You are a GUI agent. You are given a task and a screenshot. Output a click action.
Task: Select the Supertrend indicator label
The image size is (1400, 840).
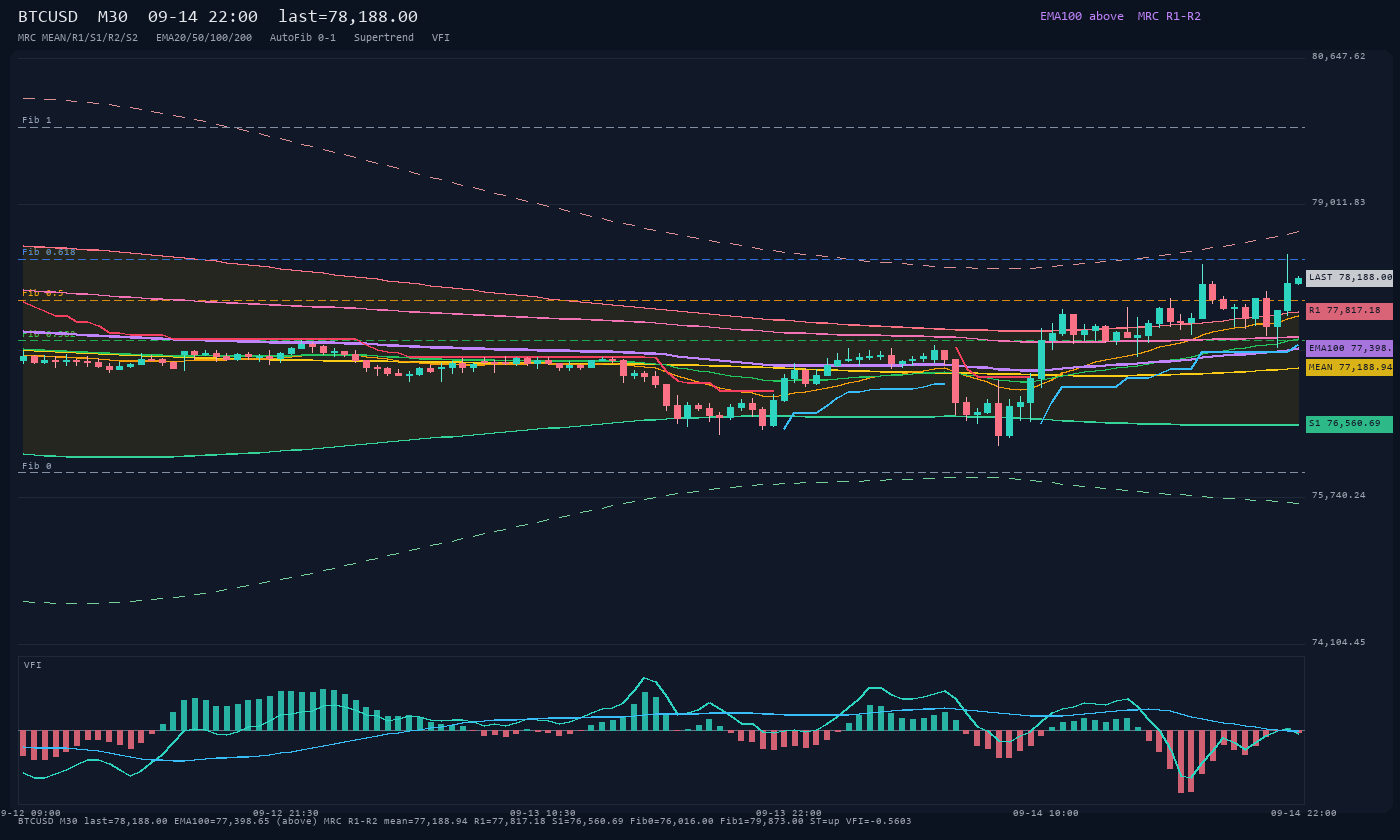pos(384,38)
